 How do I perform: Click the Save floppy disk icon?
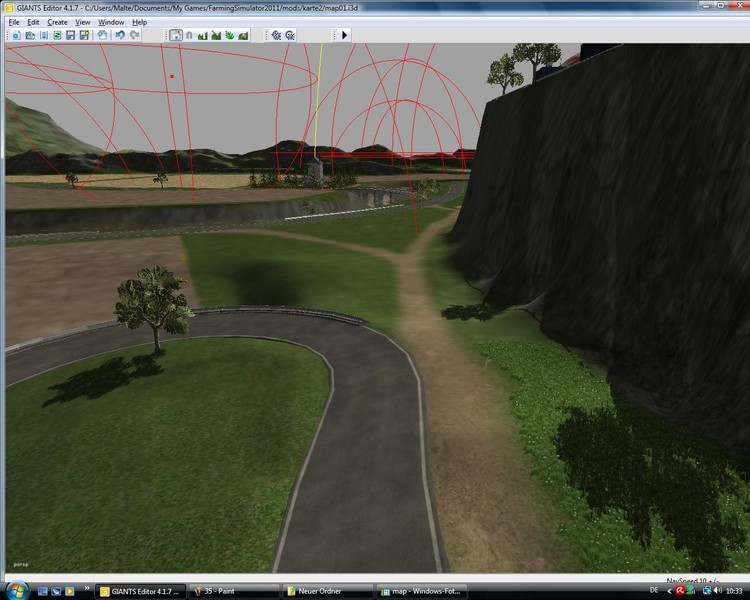[71, 35]
